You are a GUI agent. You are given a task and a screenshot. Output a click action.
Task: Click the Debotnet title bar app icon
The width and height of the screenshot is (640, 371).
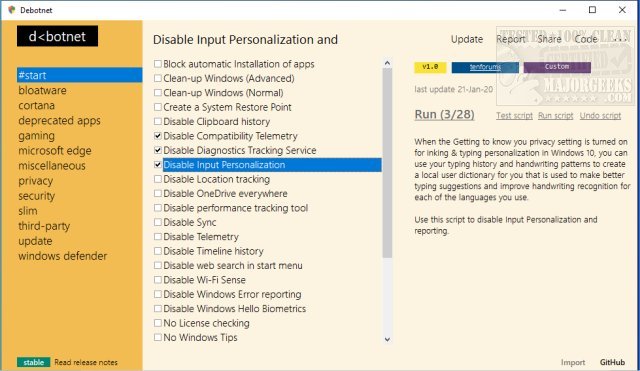(x=11, y=10)
